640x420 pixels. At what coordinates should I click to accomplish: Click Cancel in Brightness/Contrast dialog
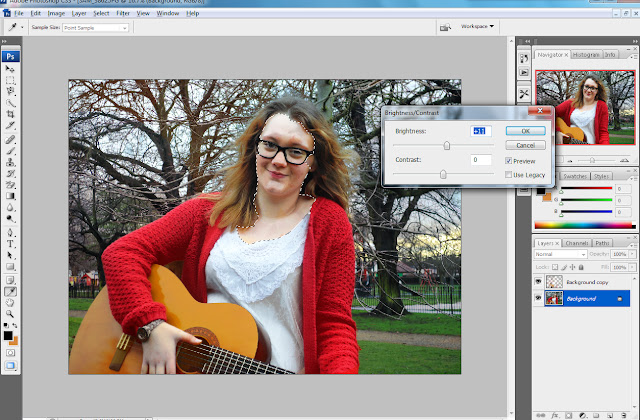click(x=526, y=145)
